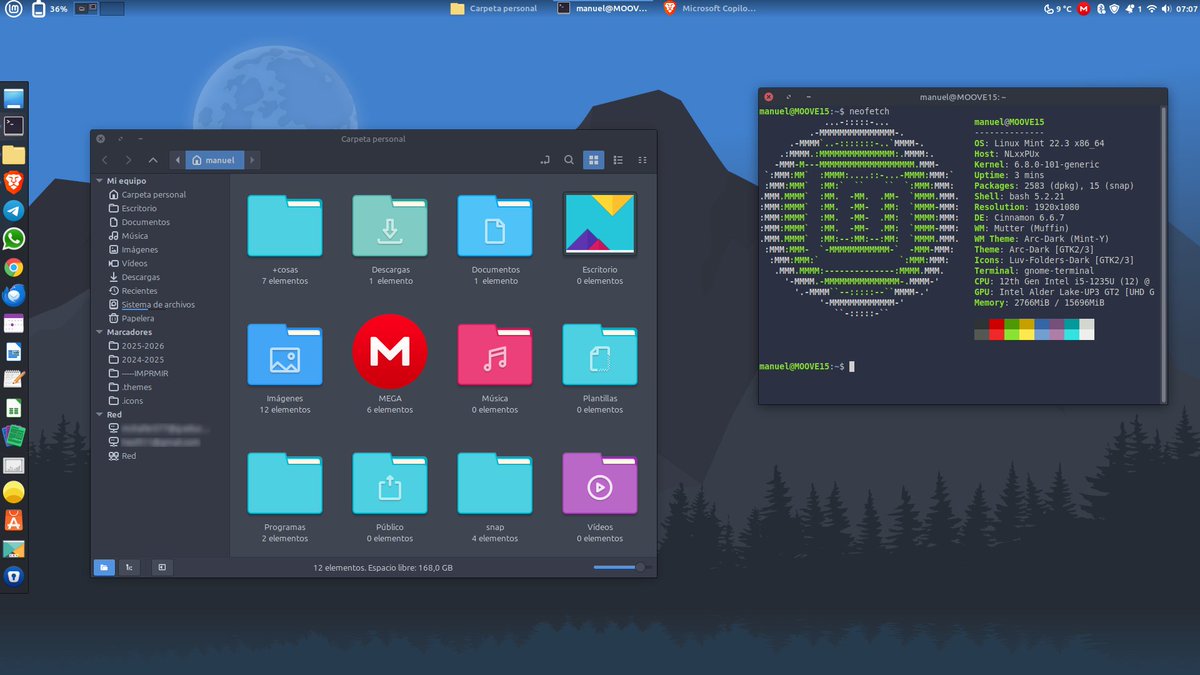This screenshot has height=675, width=1200.
Task: Switch Nemo to list view
Action: click(618, 159)
